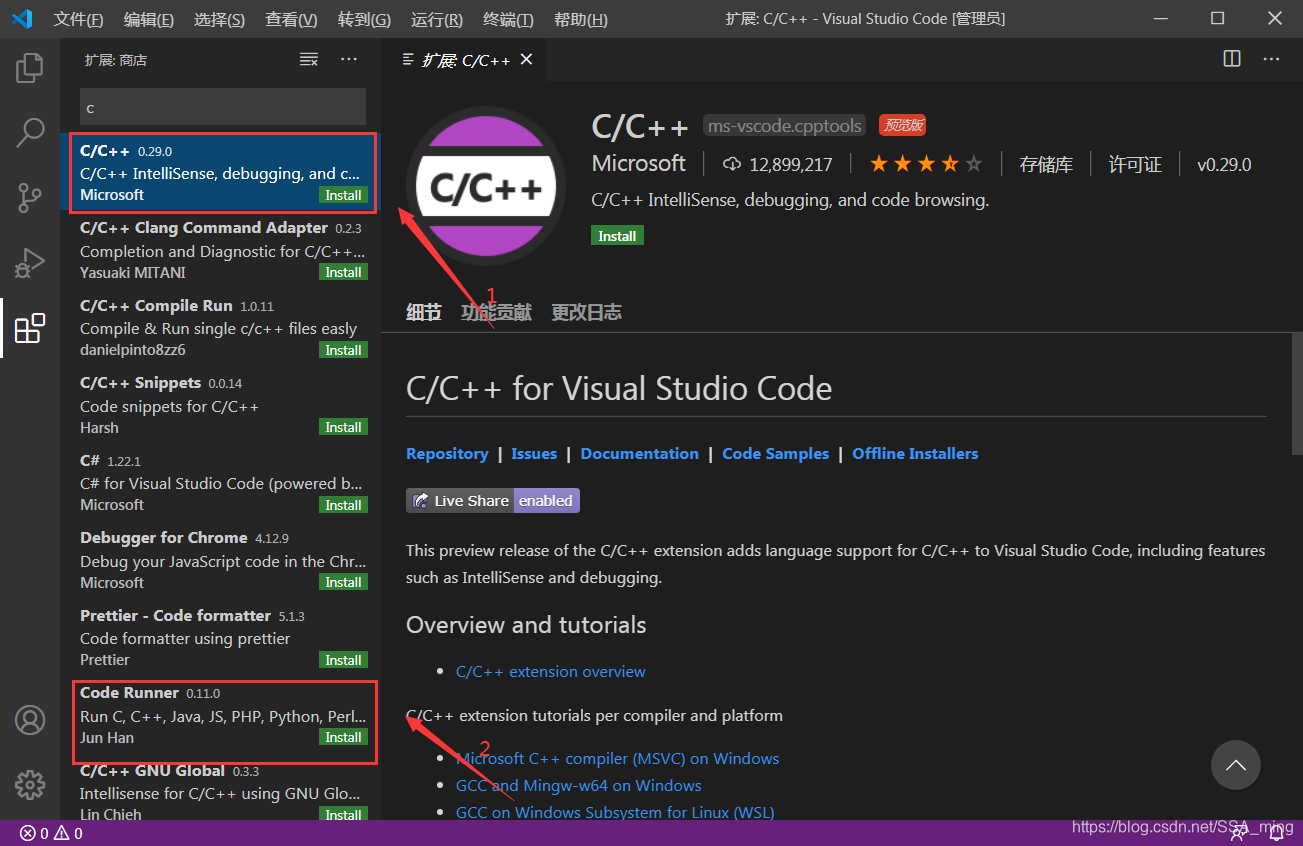Install C/C++ Microsoft extension in list
Screen dimensions: 1303x846
point(344,195)
